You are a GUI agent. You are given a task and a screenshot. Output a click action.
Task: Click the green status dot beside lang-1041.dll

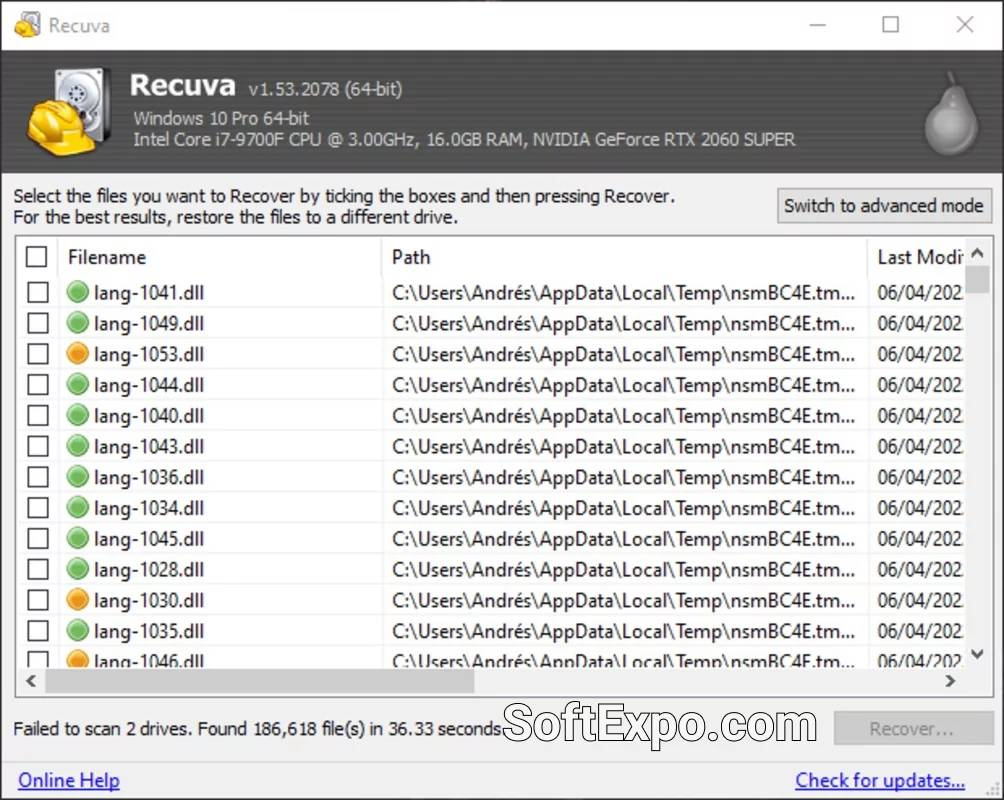coord(77,292)
